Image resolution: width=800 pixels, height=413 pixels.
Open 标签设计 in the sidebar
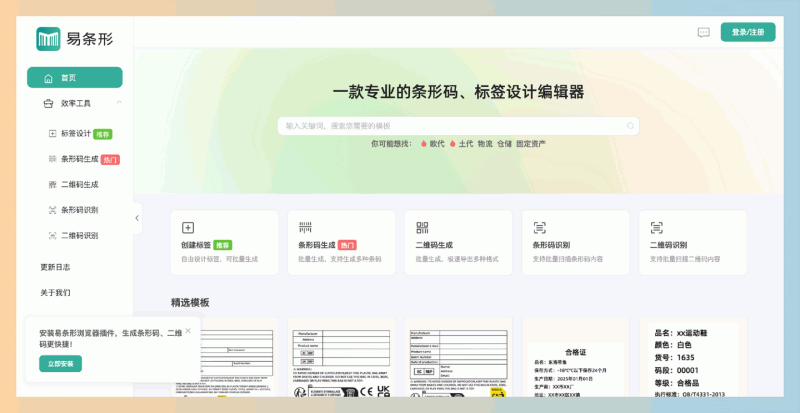coord(76,134)
